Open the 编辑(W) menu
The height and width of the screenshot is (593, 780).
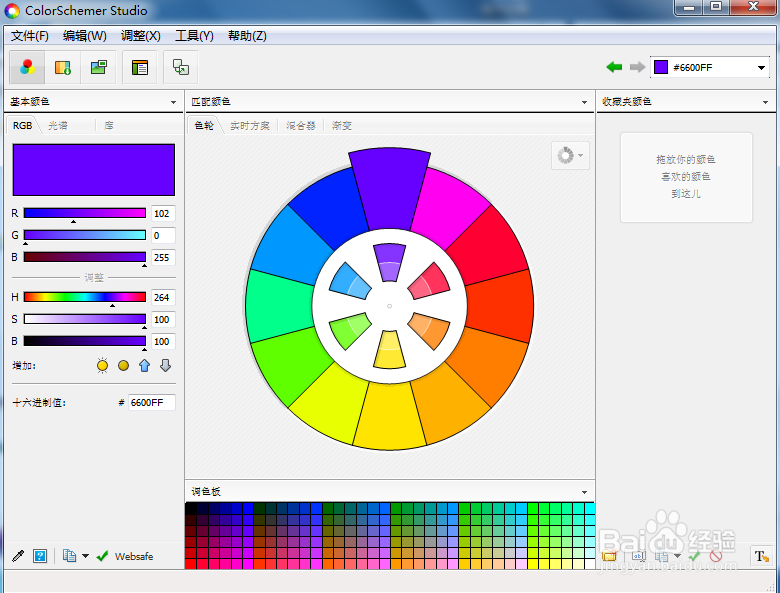[85, 36]
